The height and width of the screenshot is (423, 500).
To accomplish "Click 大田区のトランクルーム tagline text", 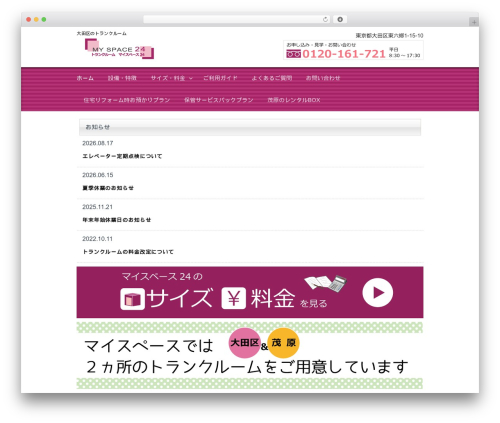I will [102, 33].
